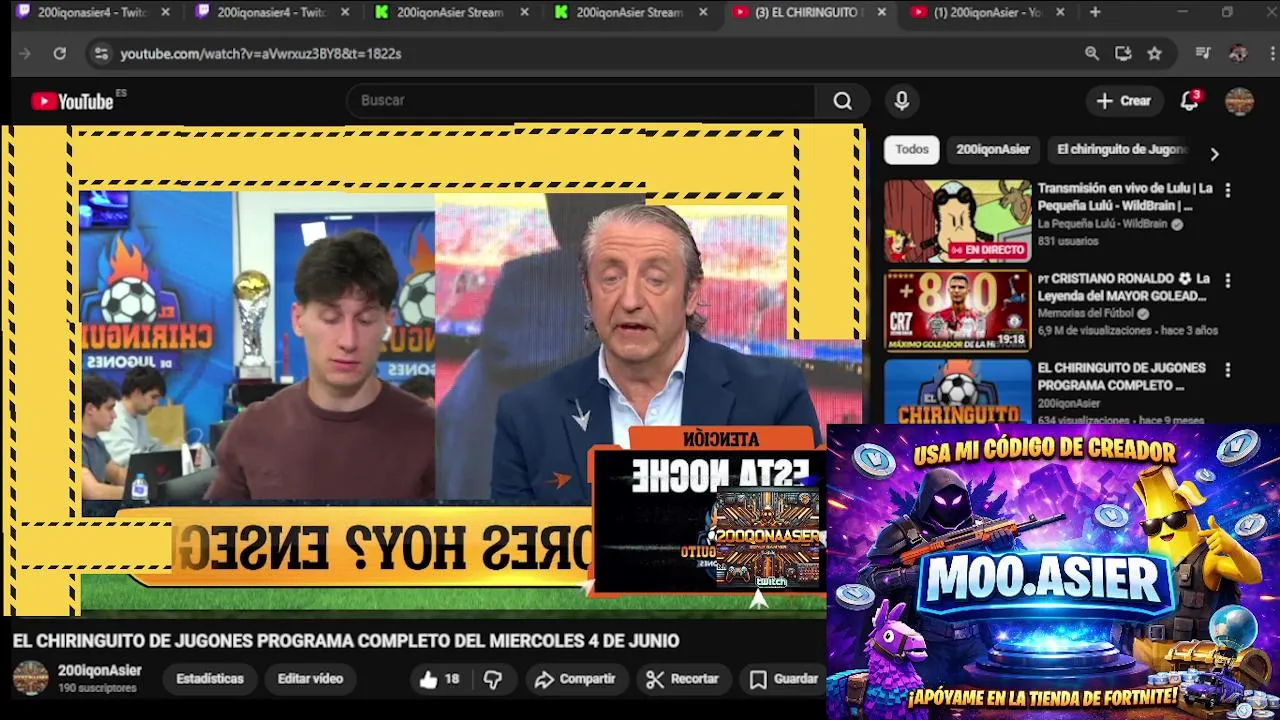Click the Crear button
Image resolution: width=1280 pixels, height=720 pixels.
coord(1124,101)
